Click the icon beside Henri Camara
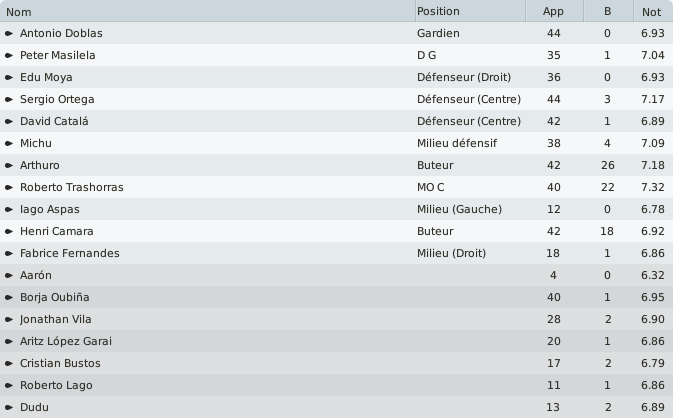Screen dimensions: 673x418 (x=9, y=231)
